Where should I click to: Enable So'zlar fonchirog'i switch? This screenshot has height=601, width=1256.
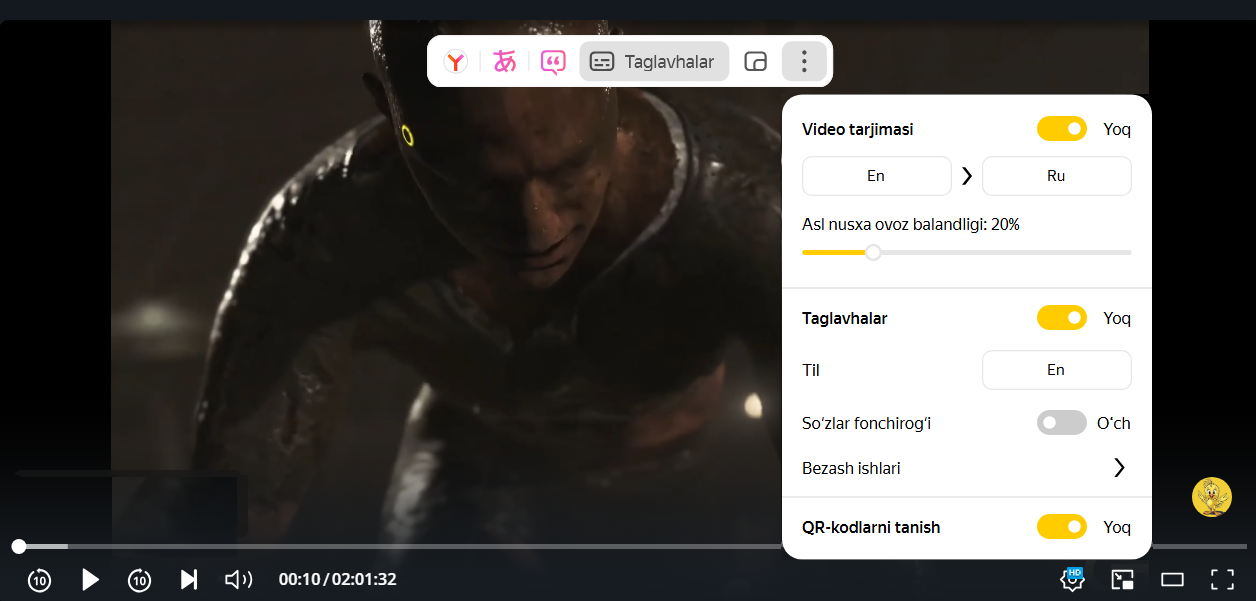[x=1062, y=423]
